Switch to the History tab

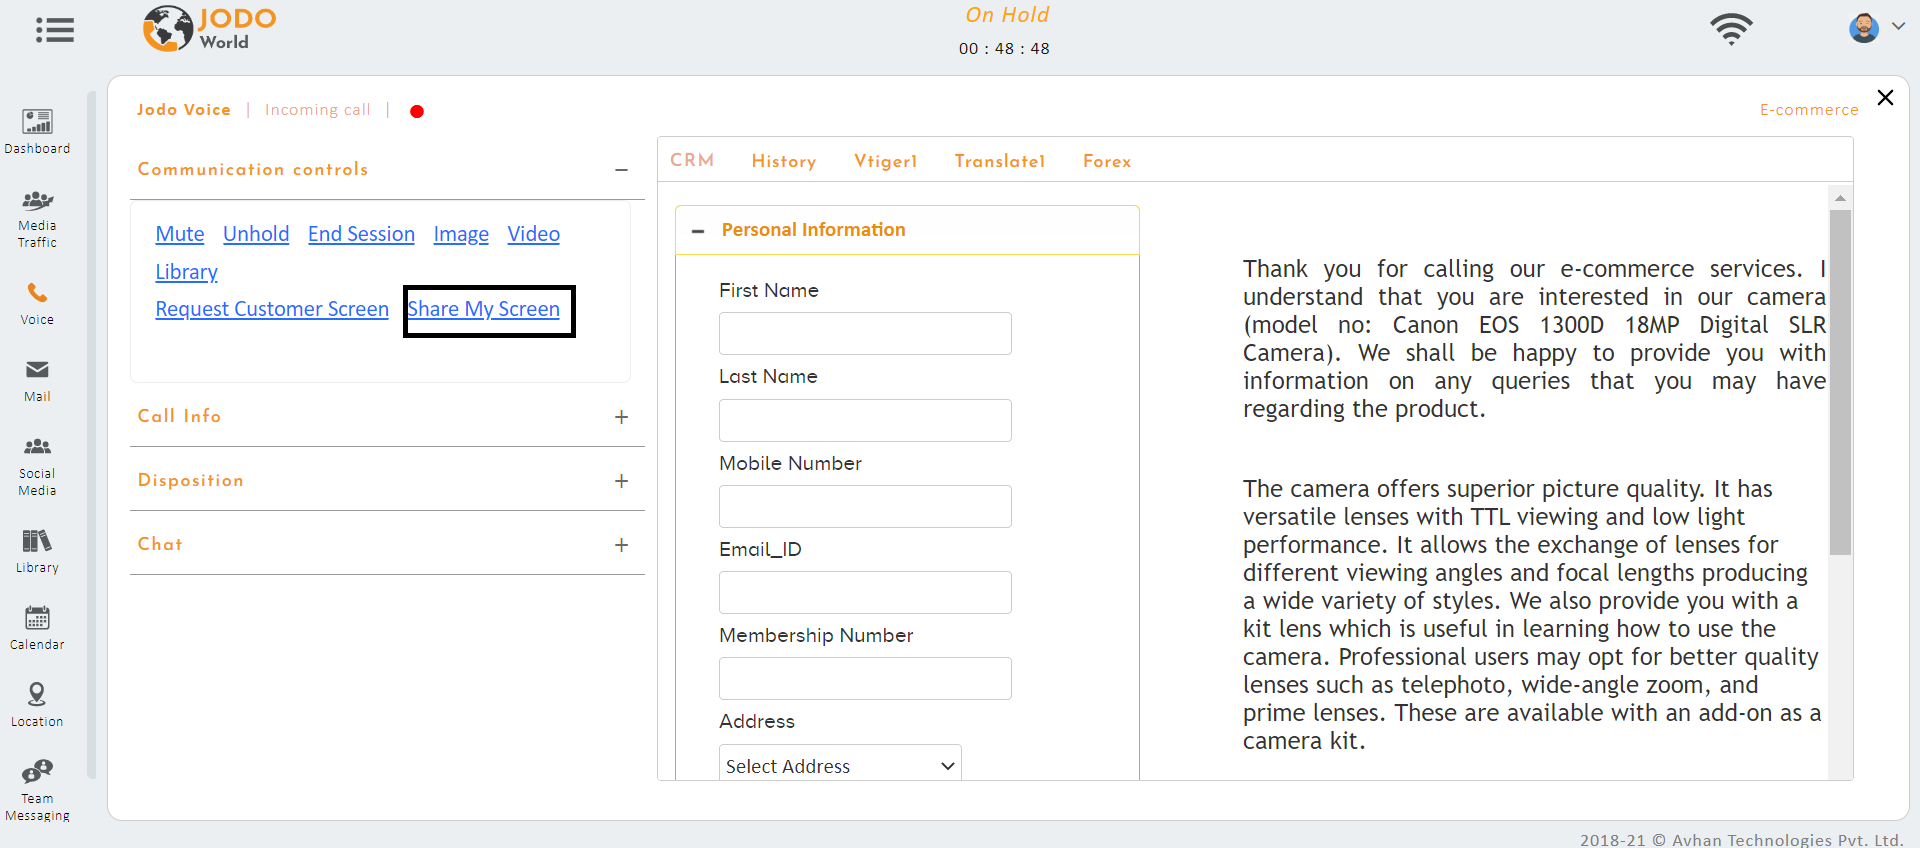click(784, 161)
